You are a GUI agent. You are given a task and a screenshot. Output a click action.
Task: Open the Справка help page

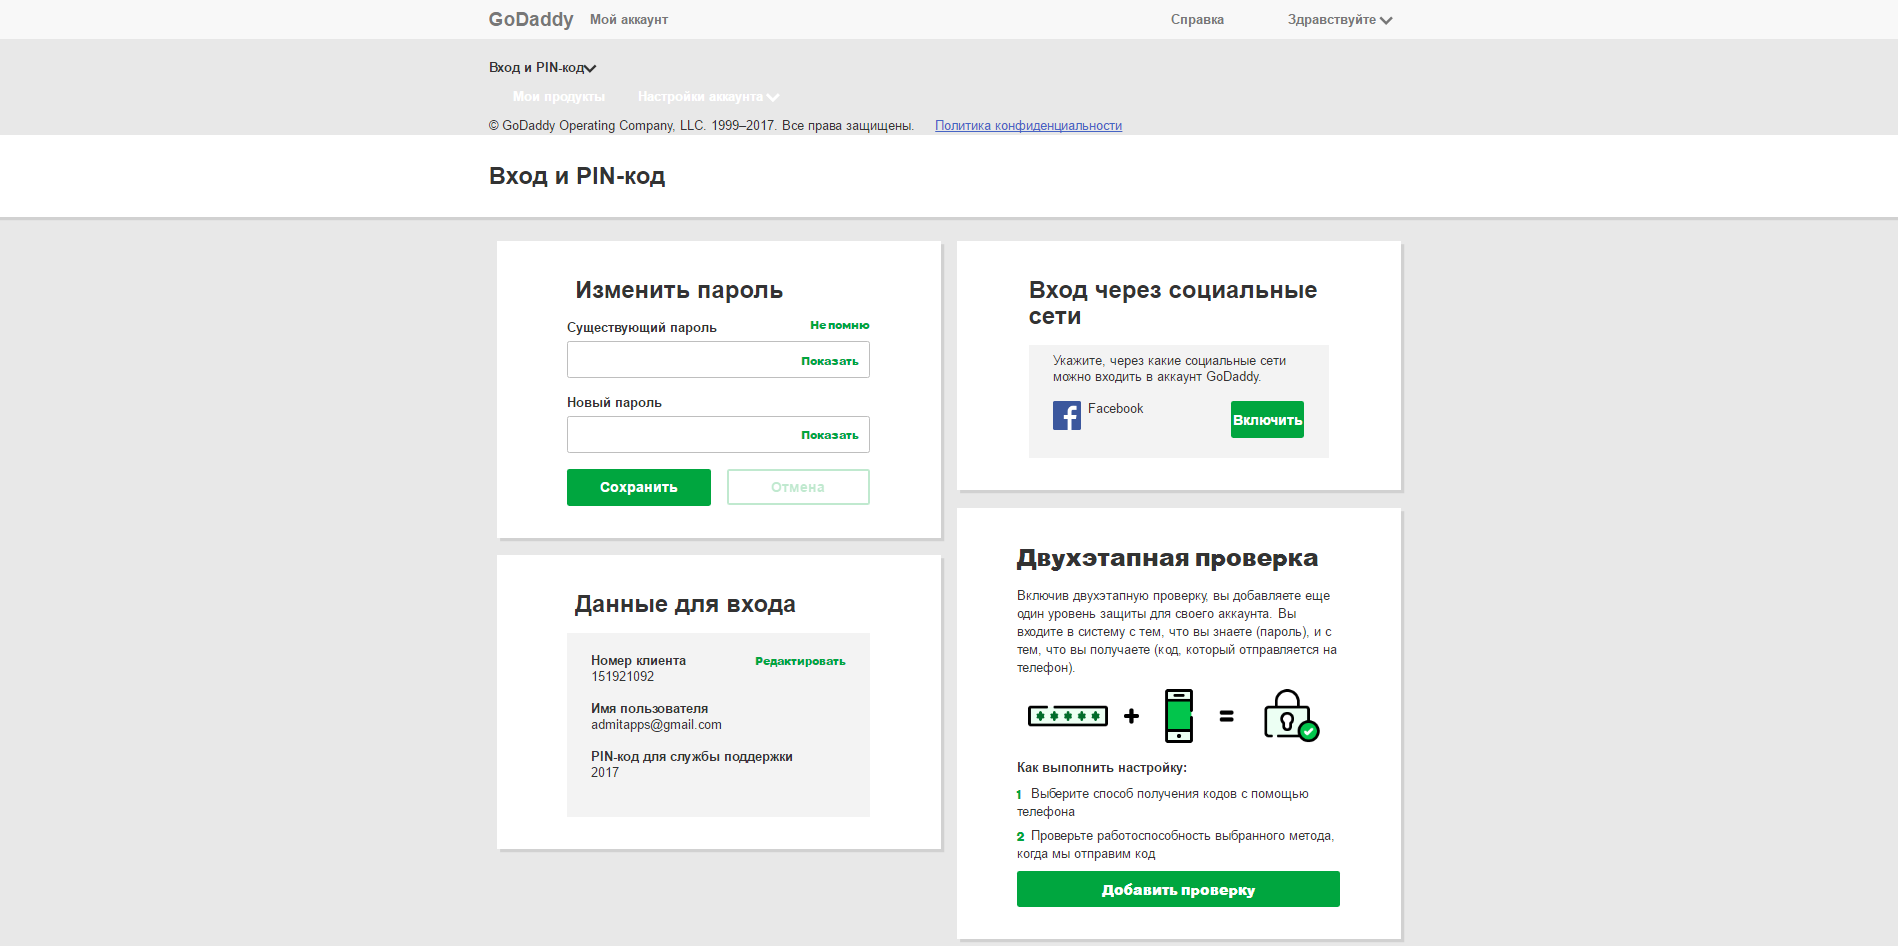[1196, 19]
